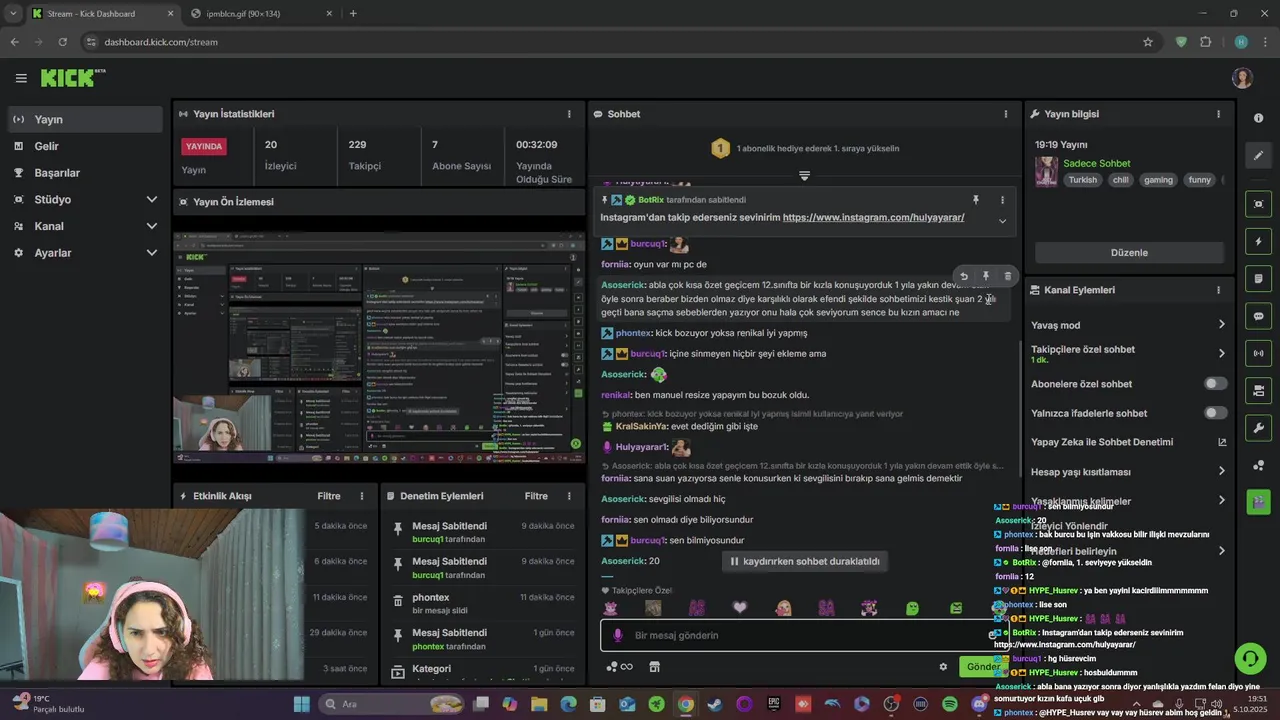
Task: Bookmark this page with the star icon
Action: (x=1148, y=42)
